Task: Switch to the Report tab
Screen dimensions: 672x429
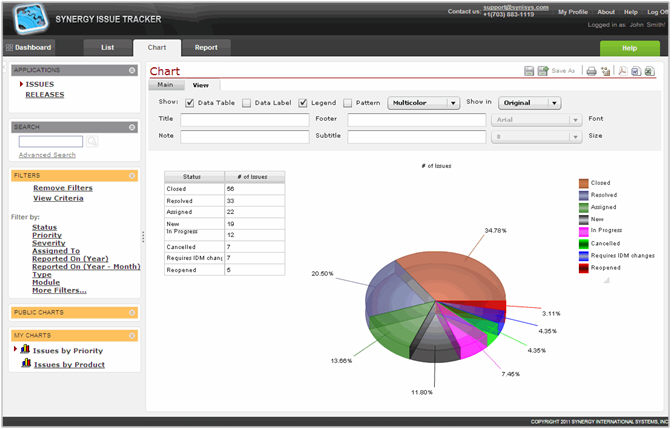Action: [x=206, y=48]
